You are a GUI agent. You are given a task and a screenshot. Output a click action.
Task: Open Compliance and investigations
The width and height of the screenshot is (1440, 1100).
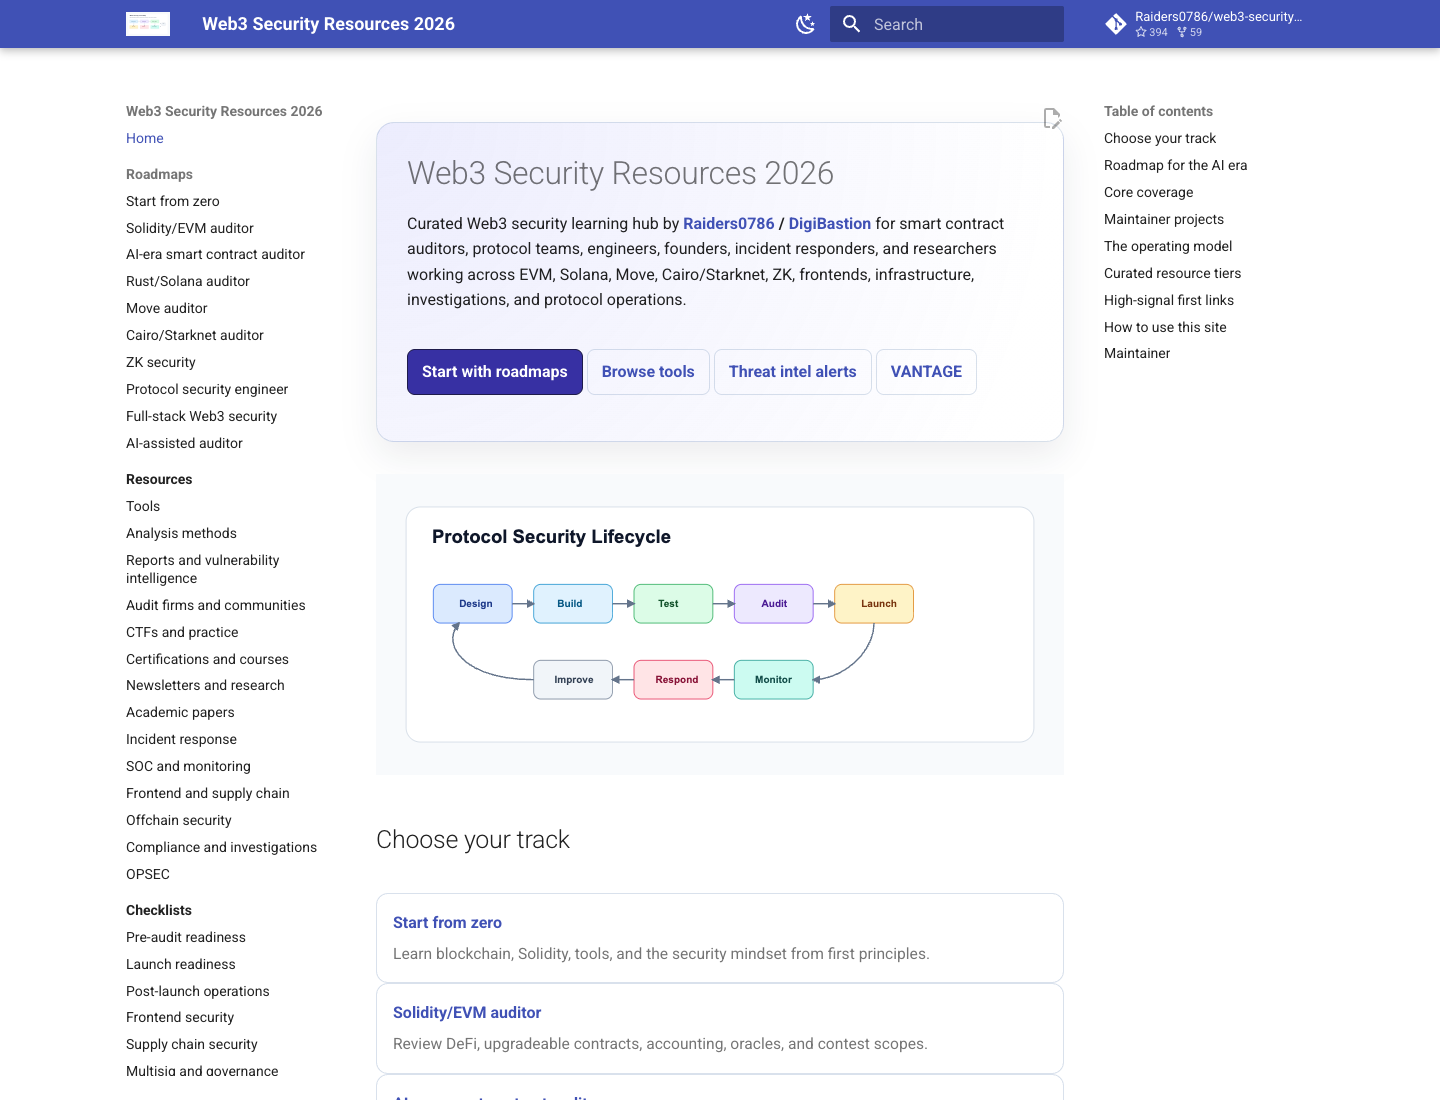(x=222, y=847)
